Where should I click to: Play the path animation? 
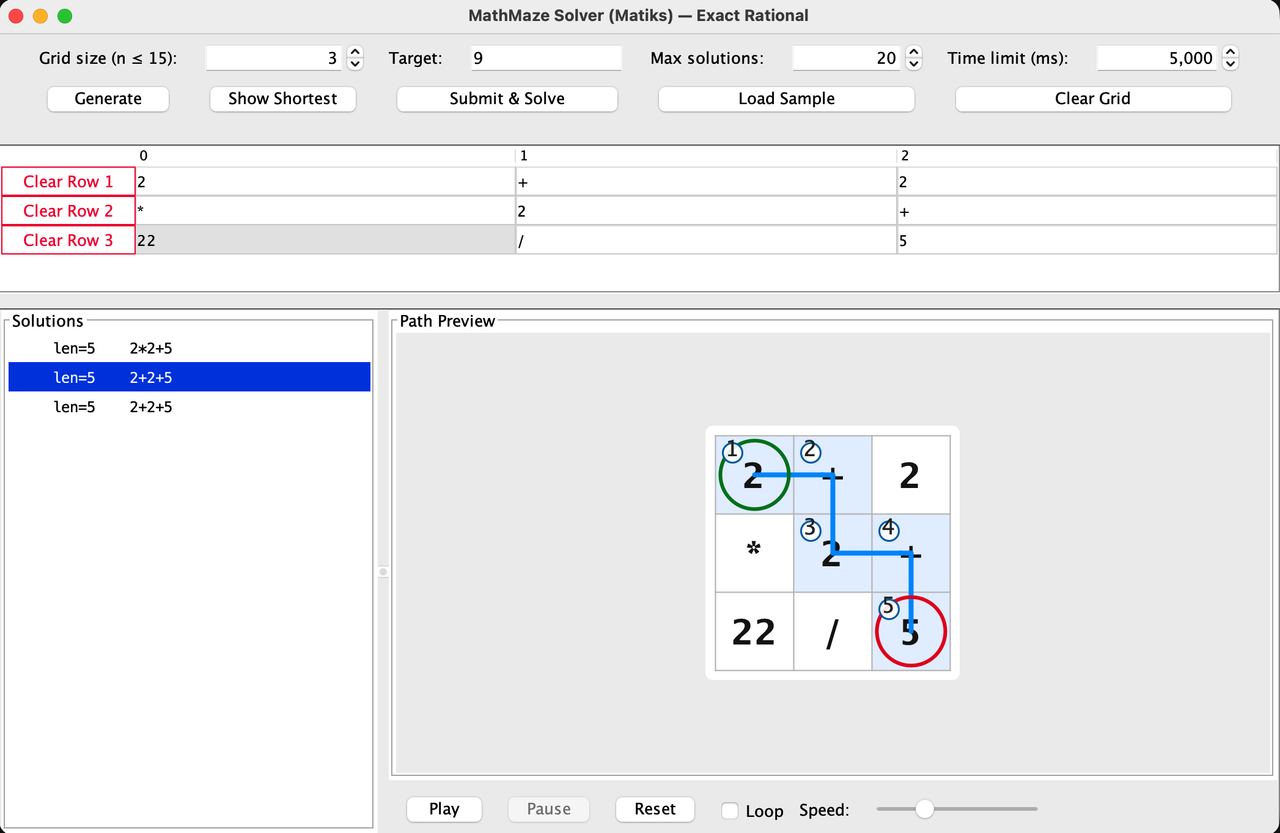coord(444,809)
